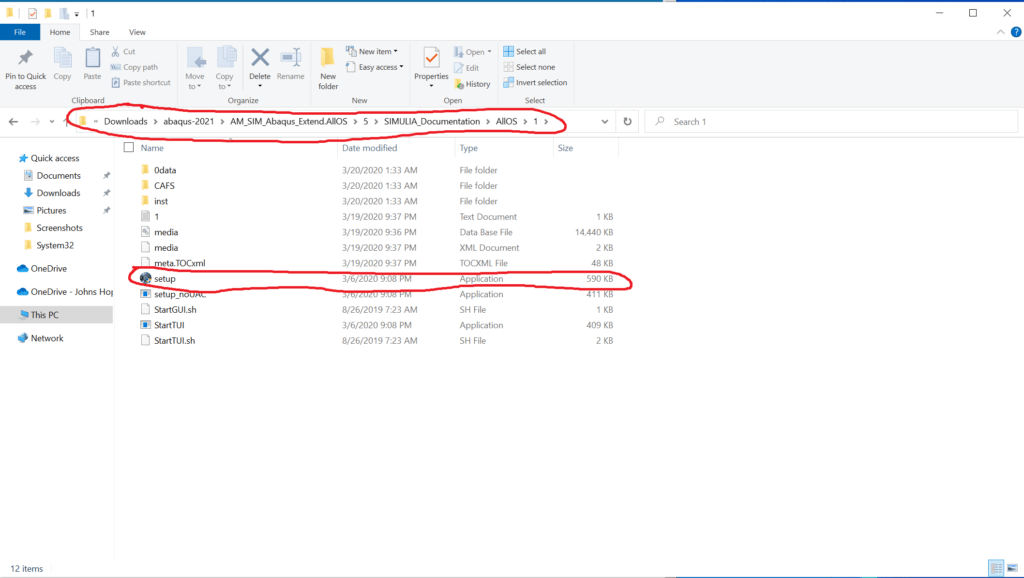Select This PC in navigation pane

[x=44, y=315]
